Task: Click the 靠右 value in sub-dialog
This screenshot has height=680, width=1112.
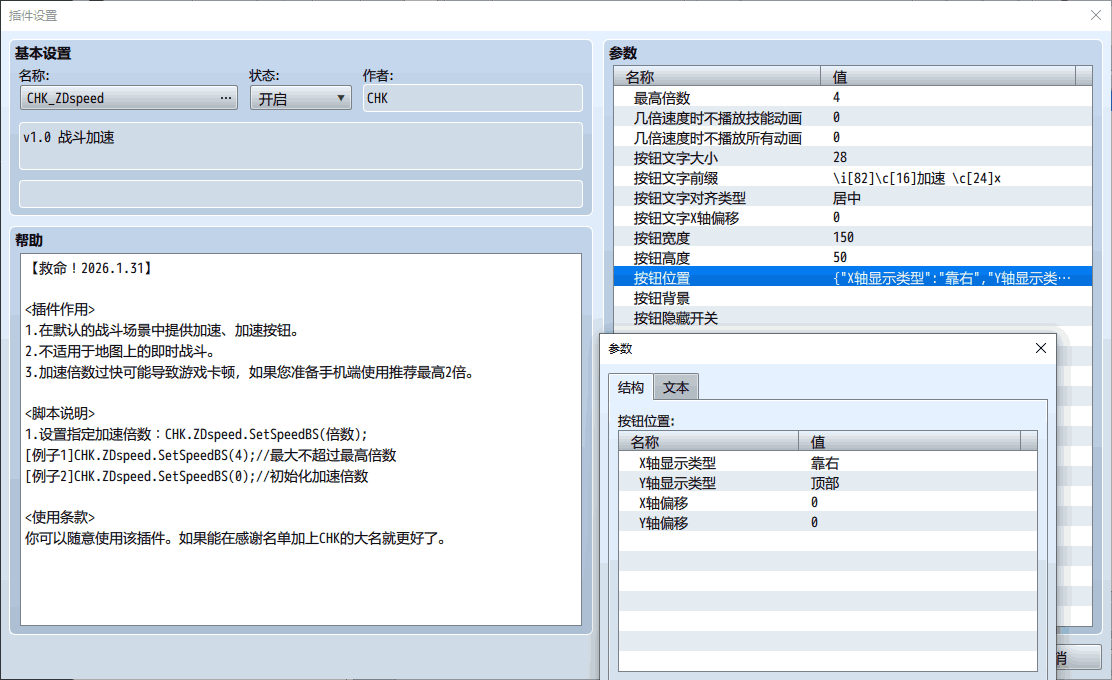Action: point(825,462)
